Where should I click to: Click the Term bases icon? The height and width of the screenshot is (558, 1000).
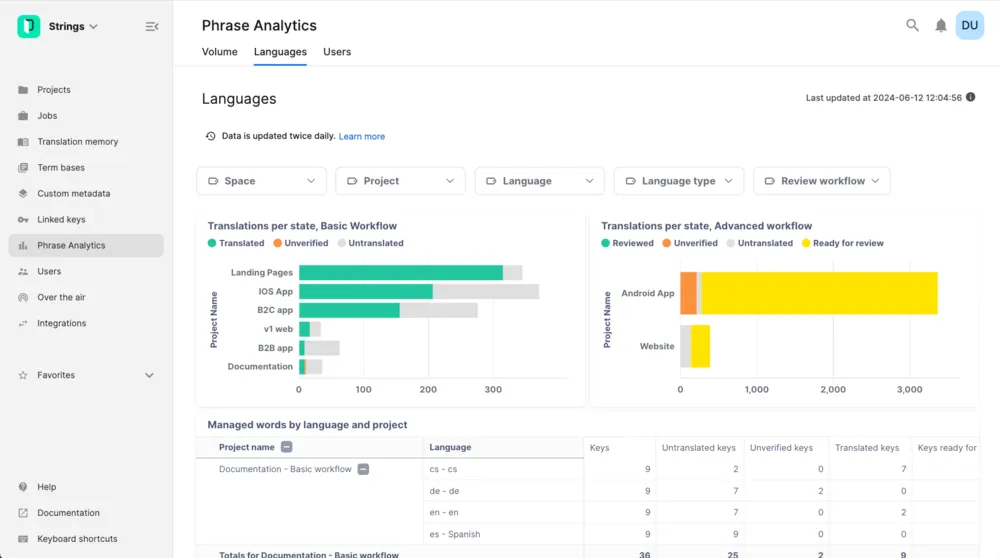(x=23, y=168)
